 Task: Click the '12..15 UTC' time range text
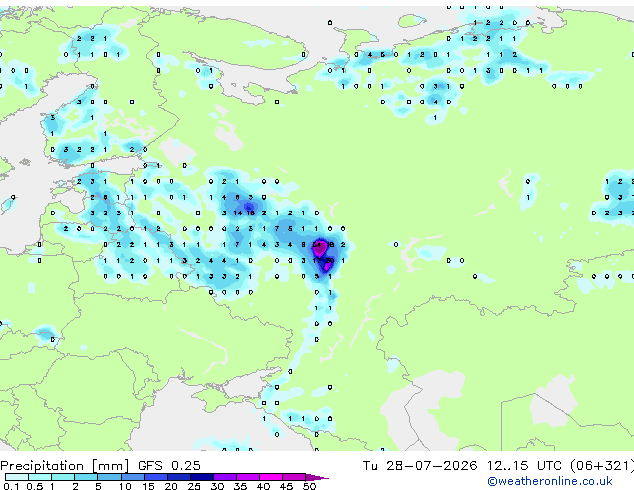pyautogui.click(x=524, y=466)
